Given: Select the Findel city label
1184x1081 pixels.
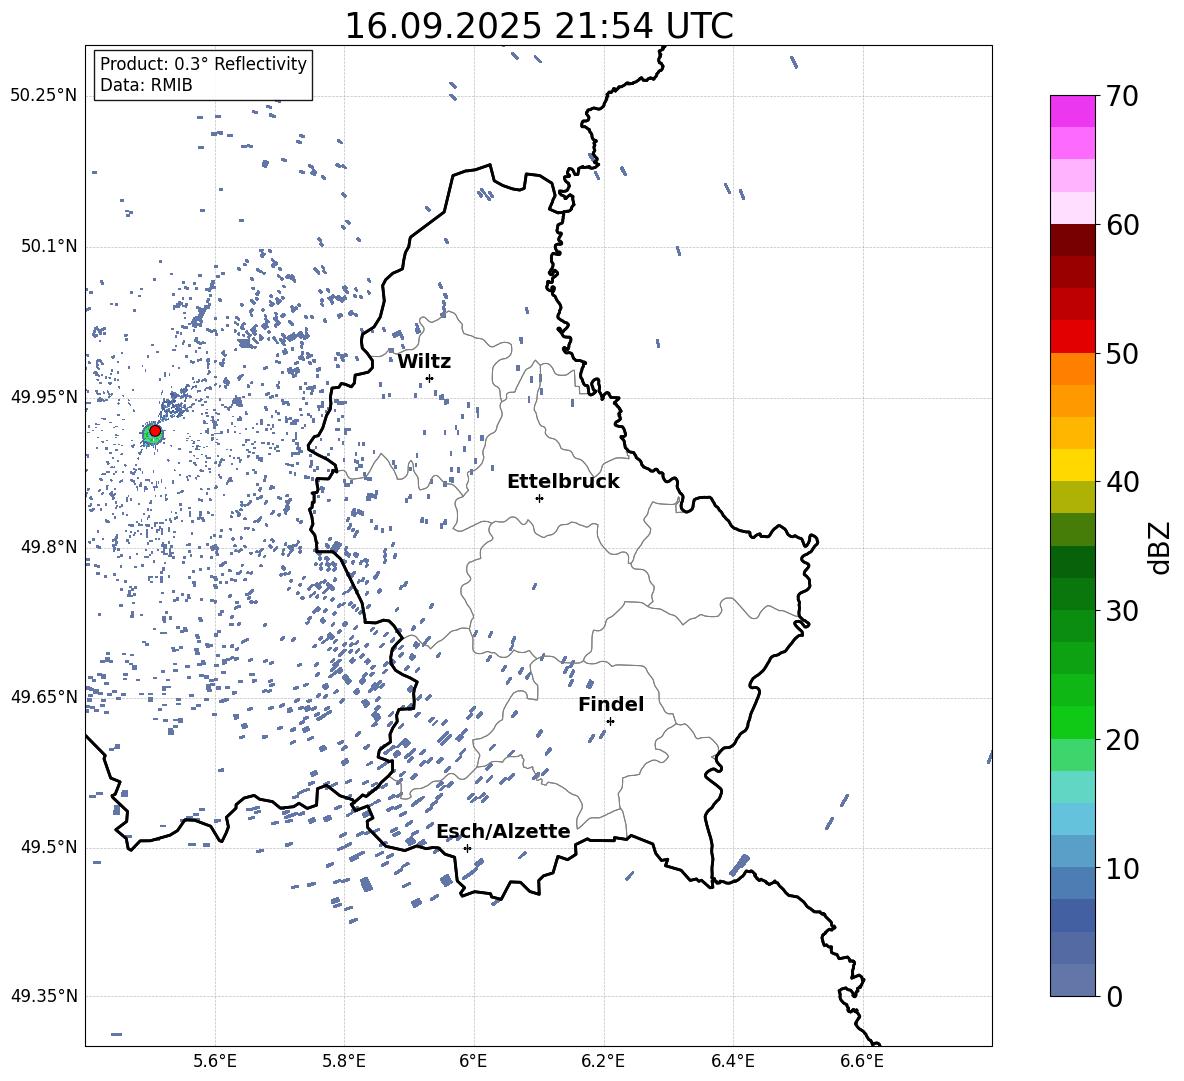Looking at the screenshot, I should point(611,704).
